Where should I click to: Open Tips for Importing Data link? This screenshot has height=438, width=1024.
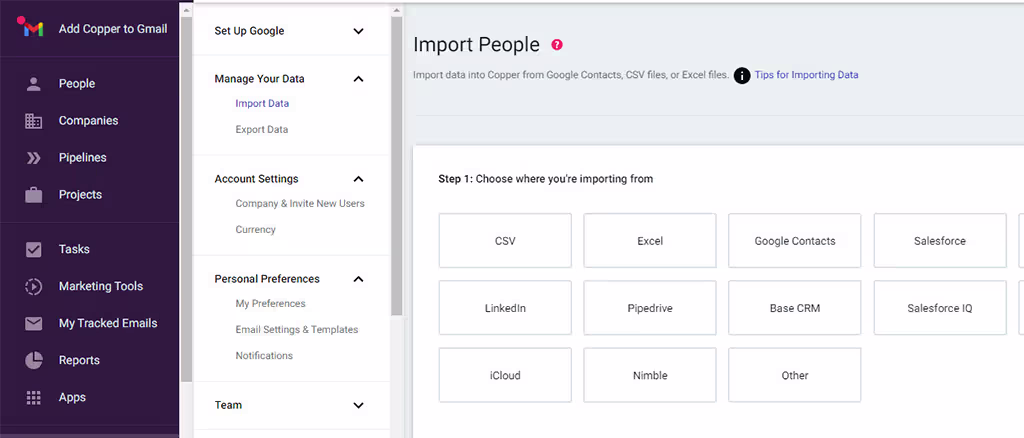coord(806,75)
